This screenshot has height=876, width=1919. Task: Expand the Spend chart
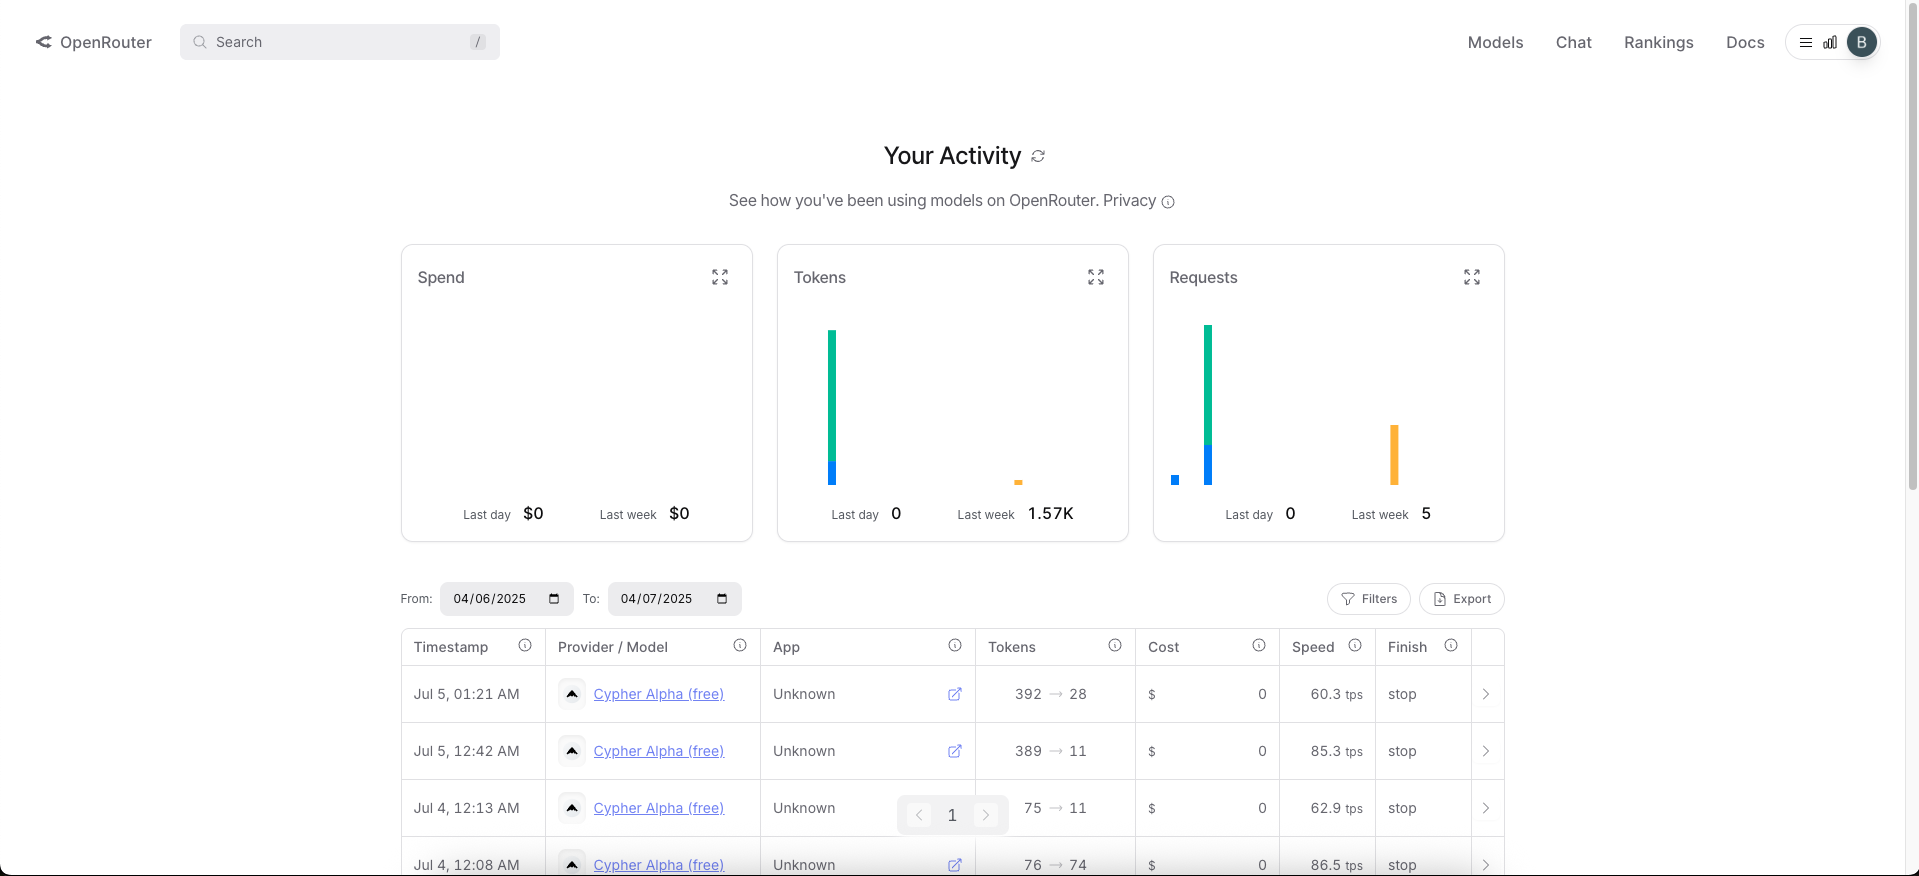720,277
